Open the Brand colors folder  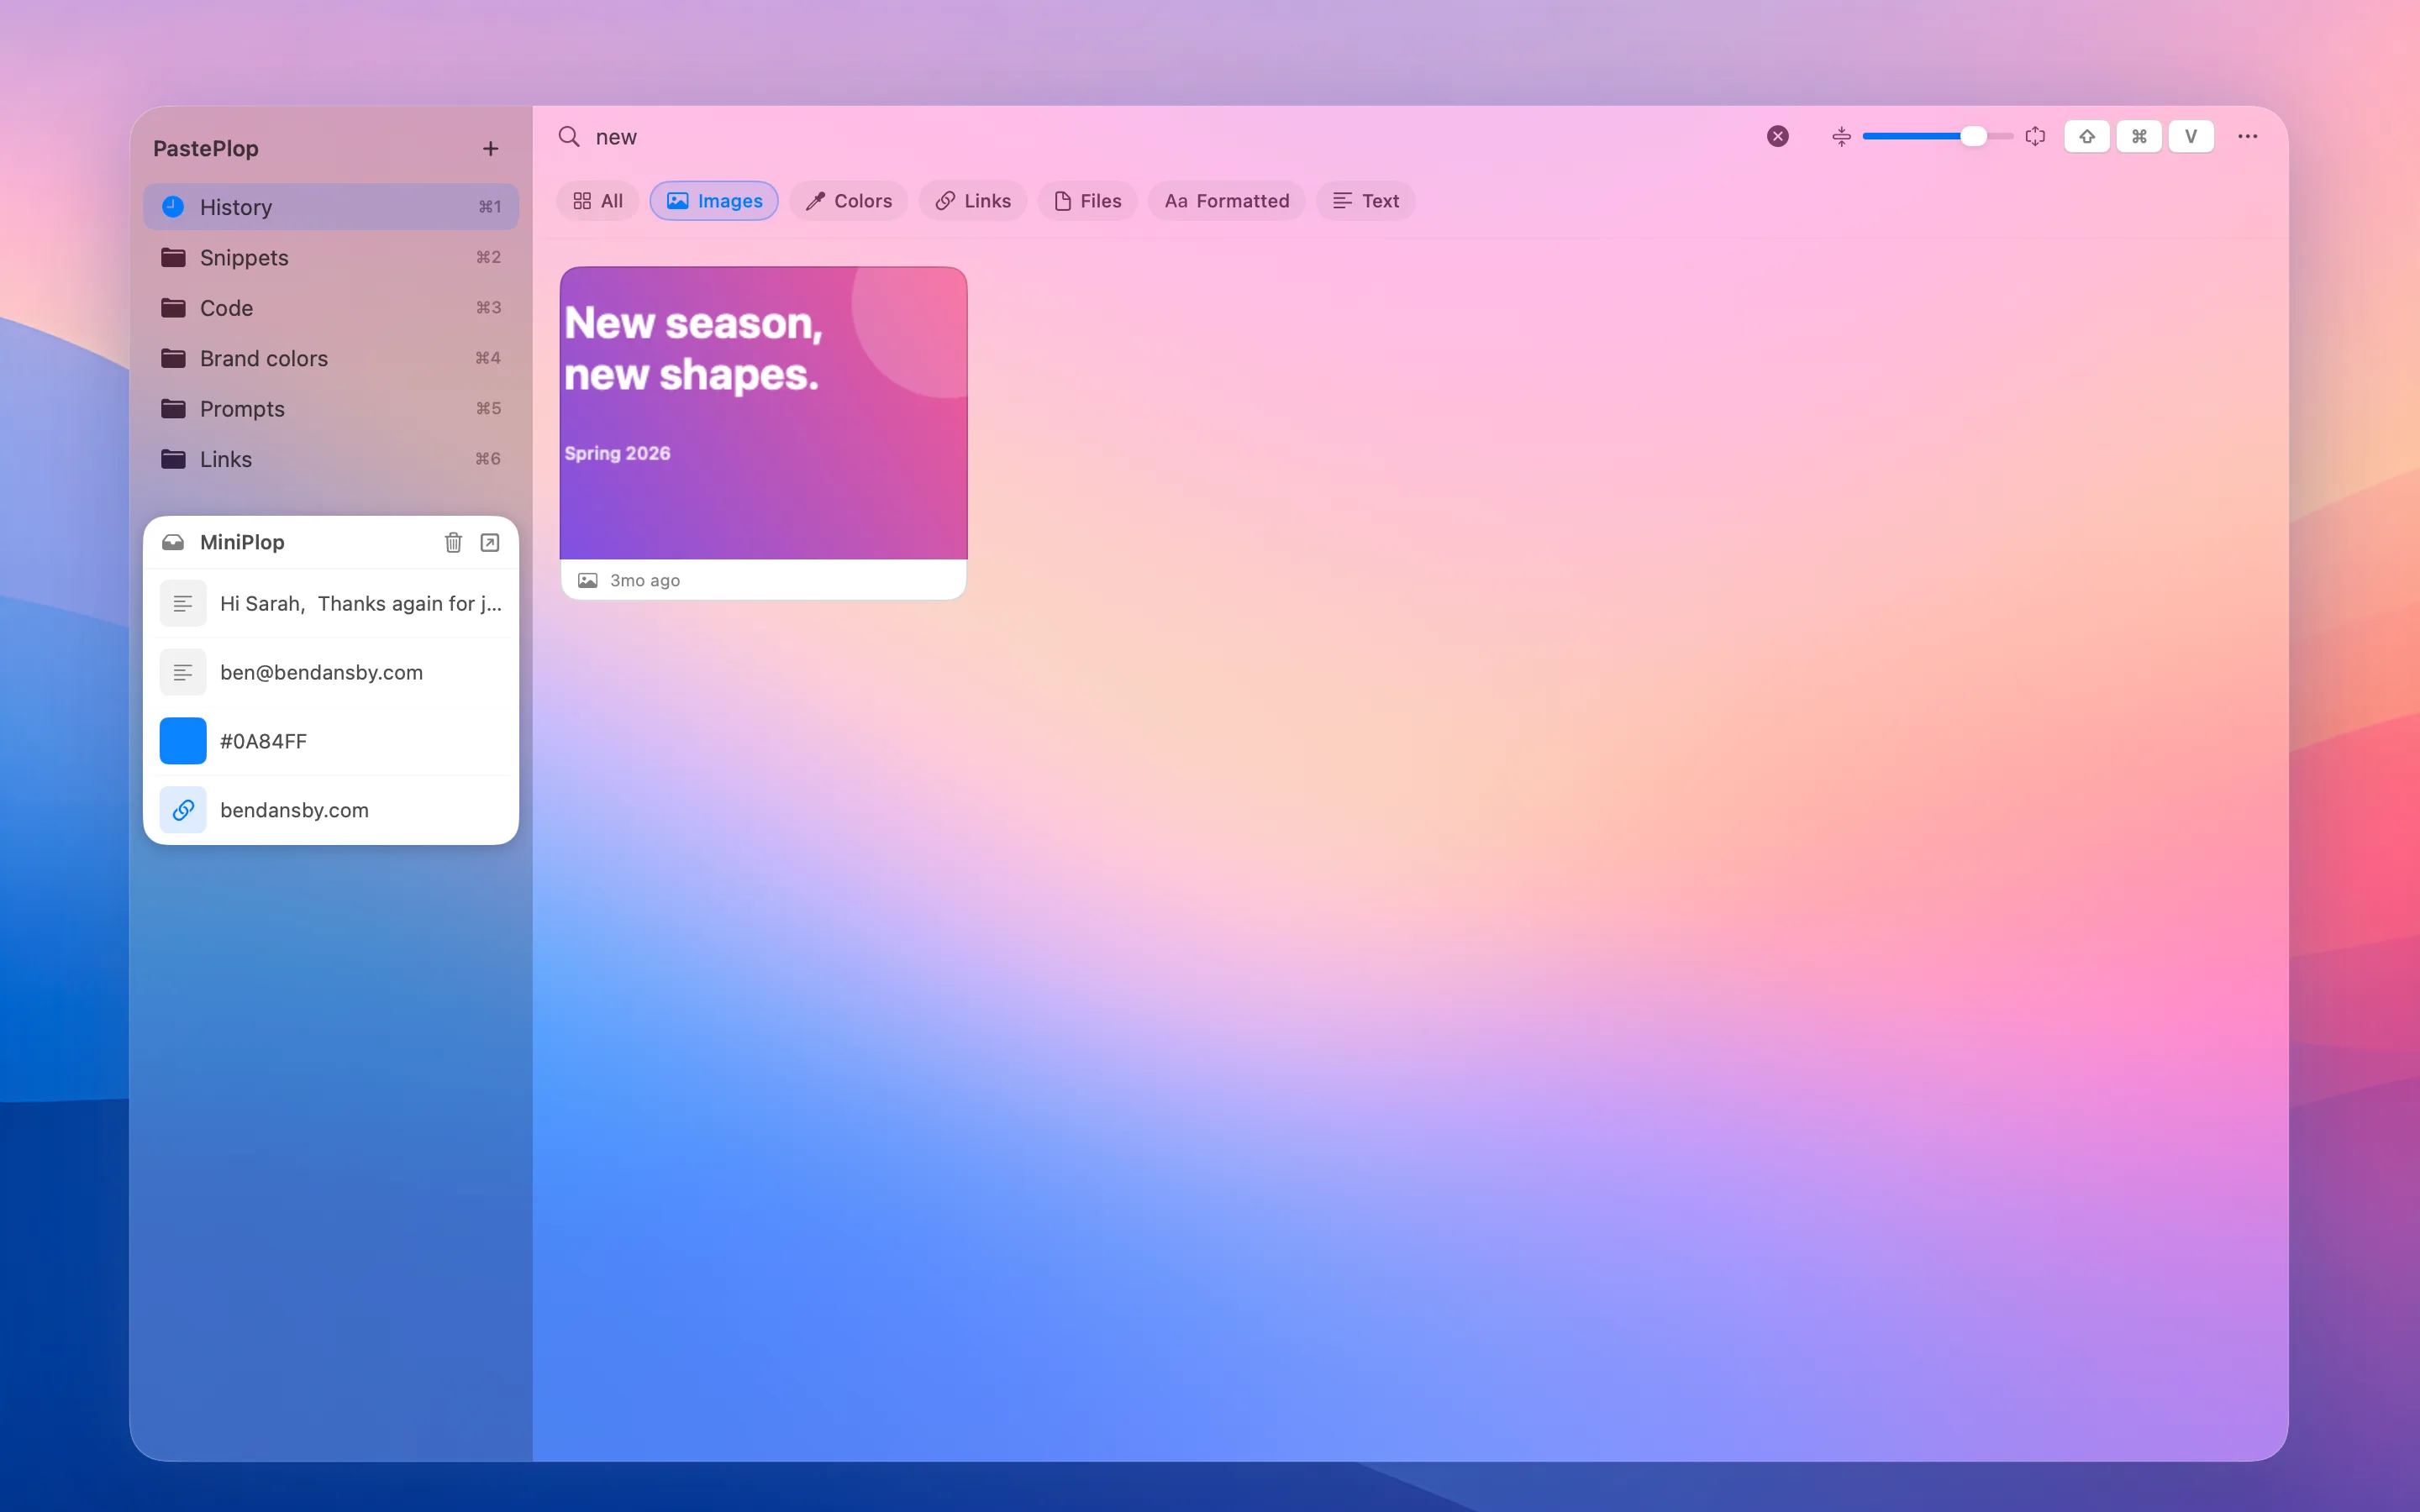point(331,358)
